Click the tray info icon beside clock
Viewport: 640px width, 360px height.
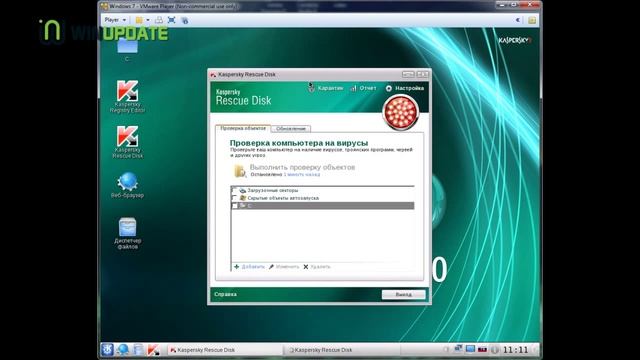495,350
